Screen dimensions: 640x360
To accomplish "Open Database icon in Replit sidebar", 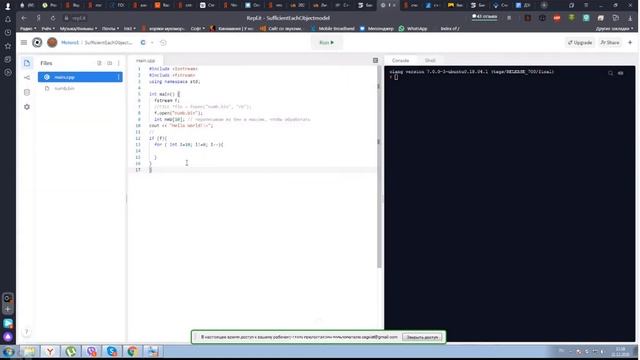I will pyautogui.click(x=27, y=92).
